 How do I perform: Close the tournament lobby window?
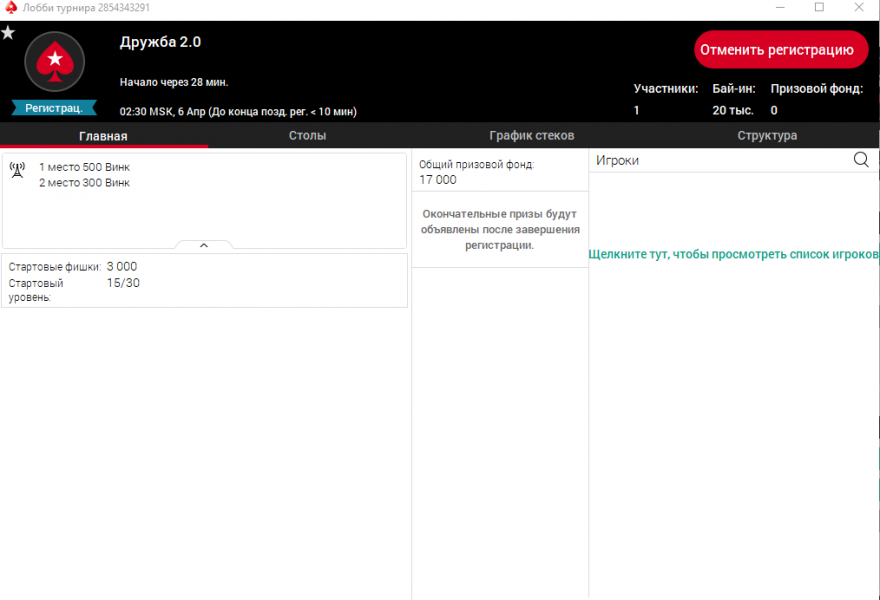[x=859, y=7]
